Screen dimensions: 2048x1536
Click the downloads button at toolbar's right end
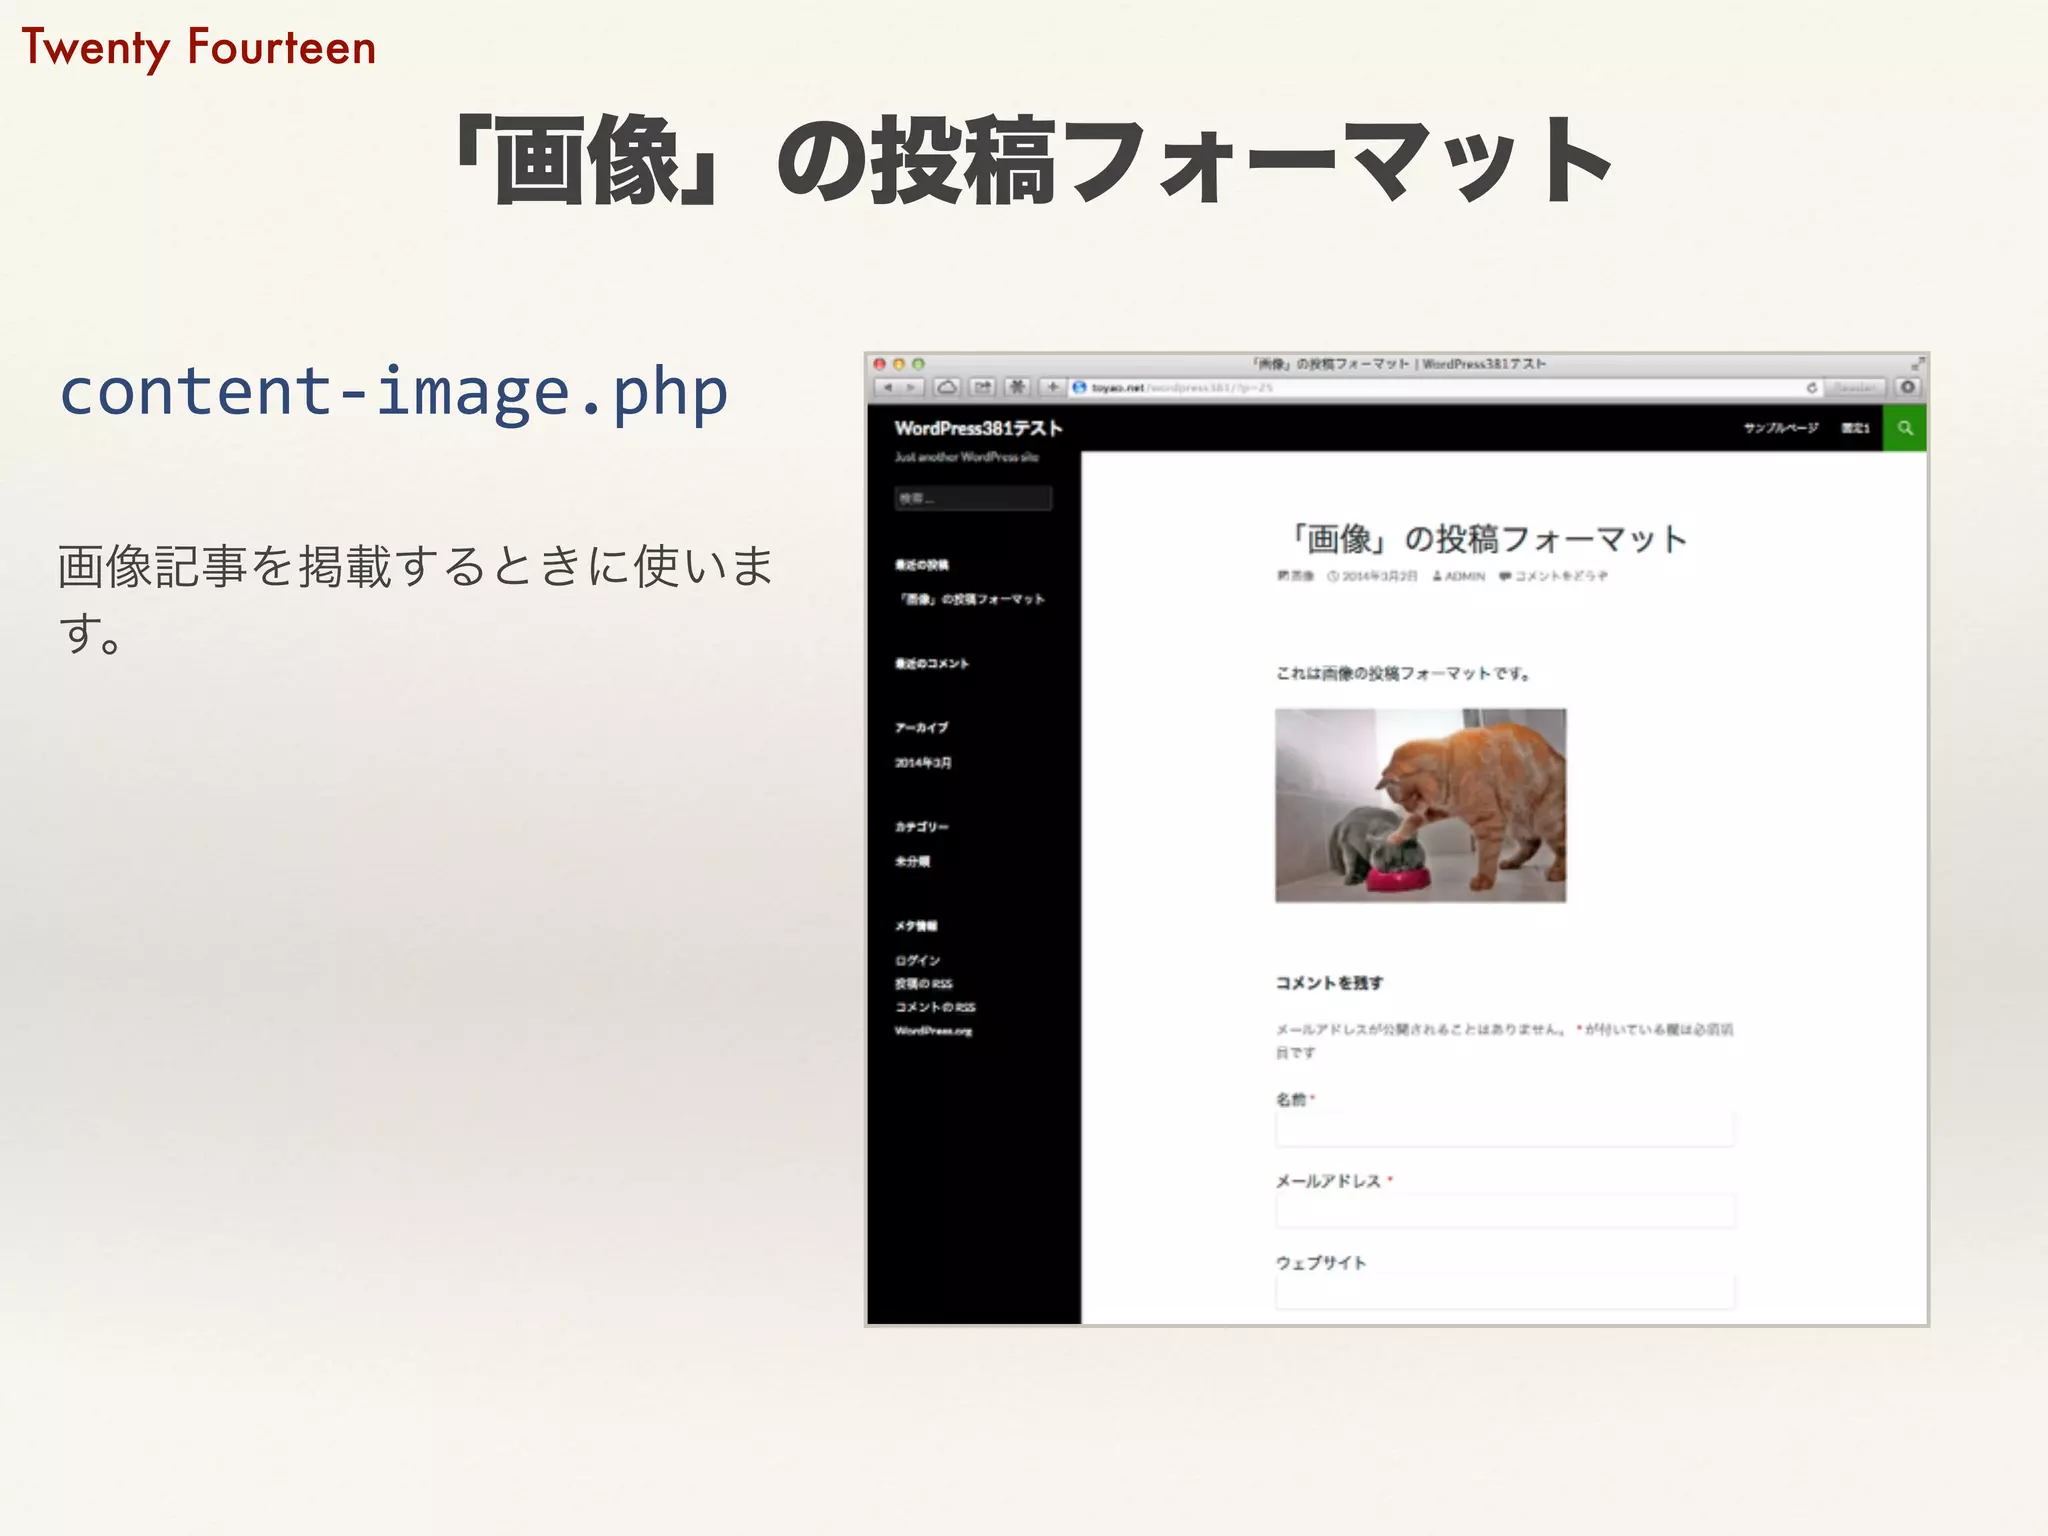[1907, 387]
